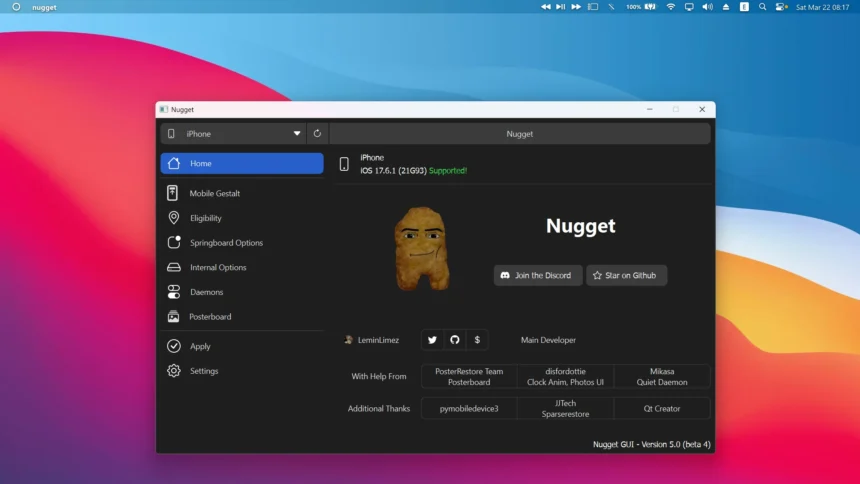The height and width of the screenshot is (484, 860).
Task: Open PosterRestore Team Posterboard credit
Action: click(x=469, y=376)
